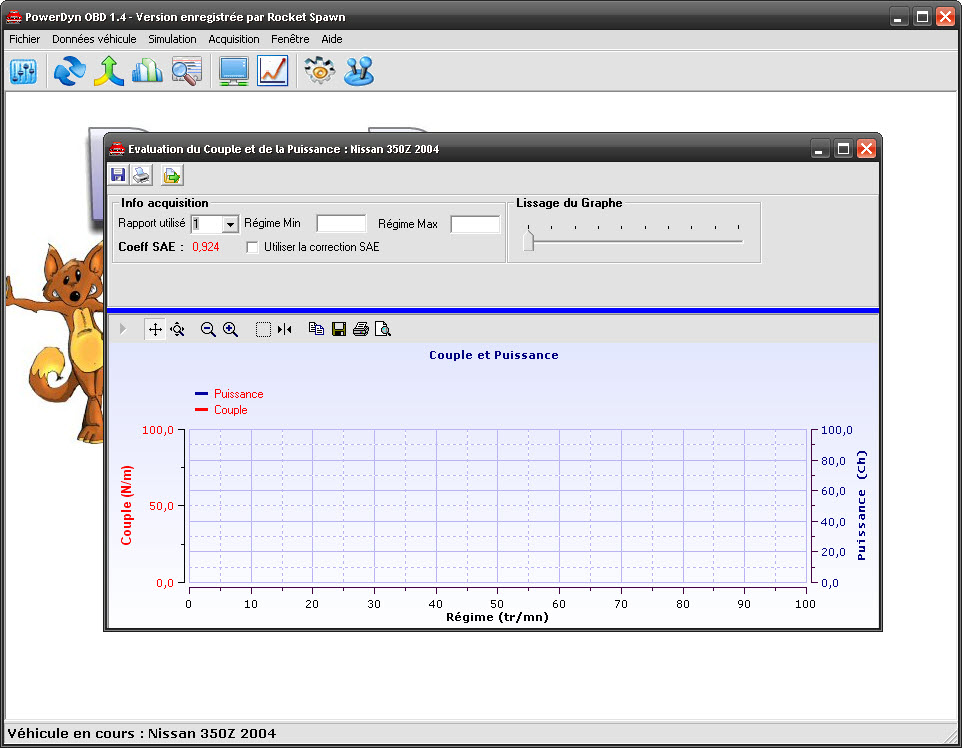Open the 'Données véhicule' menu
This screenshot has width=962, height=748.
[94, 39]
